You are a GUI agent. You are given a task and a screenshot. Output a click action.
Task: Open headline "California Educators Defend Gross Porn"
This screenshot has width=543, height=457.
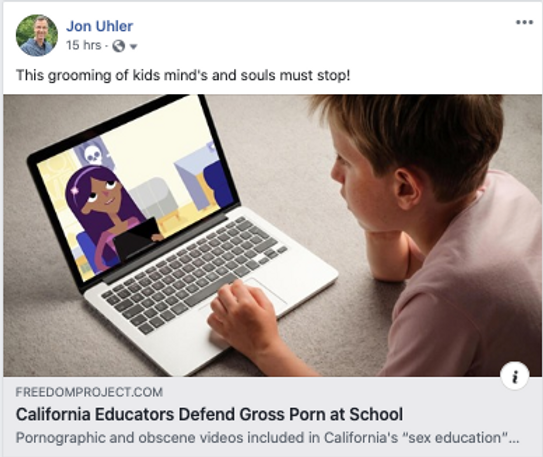(x=209, y=414)
